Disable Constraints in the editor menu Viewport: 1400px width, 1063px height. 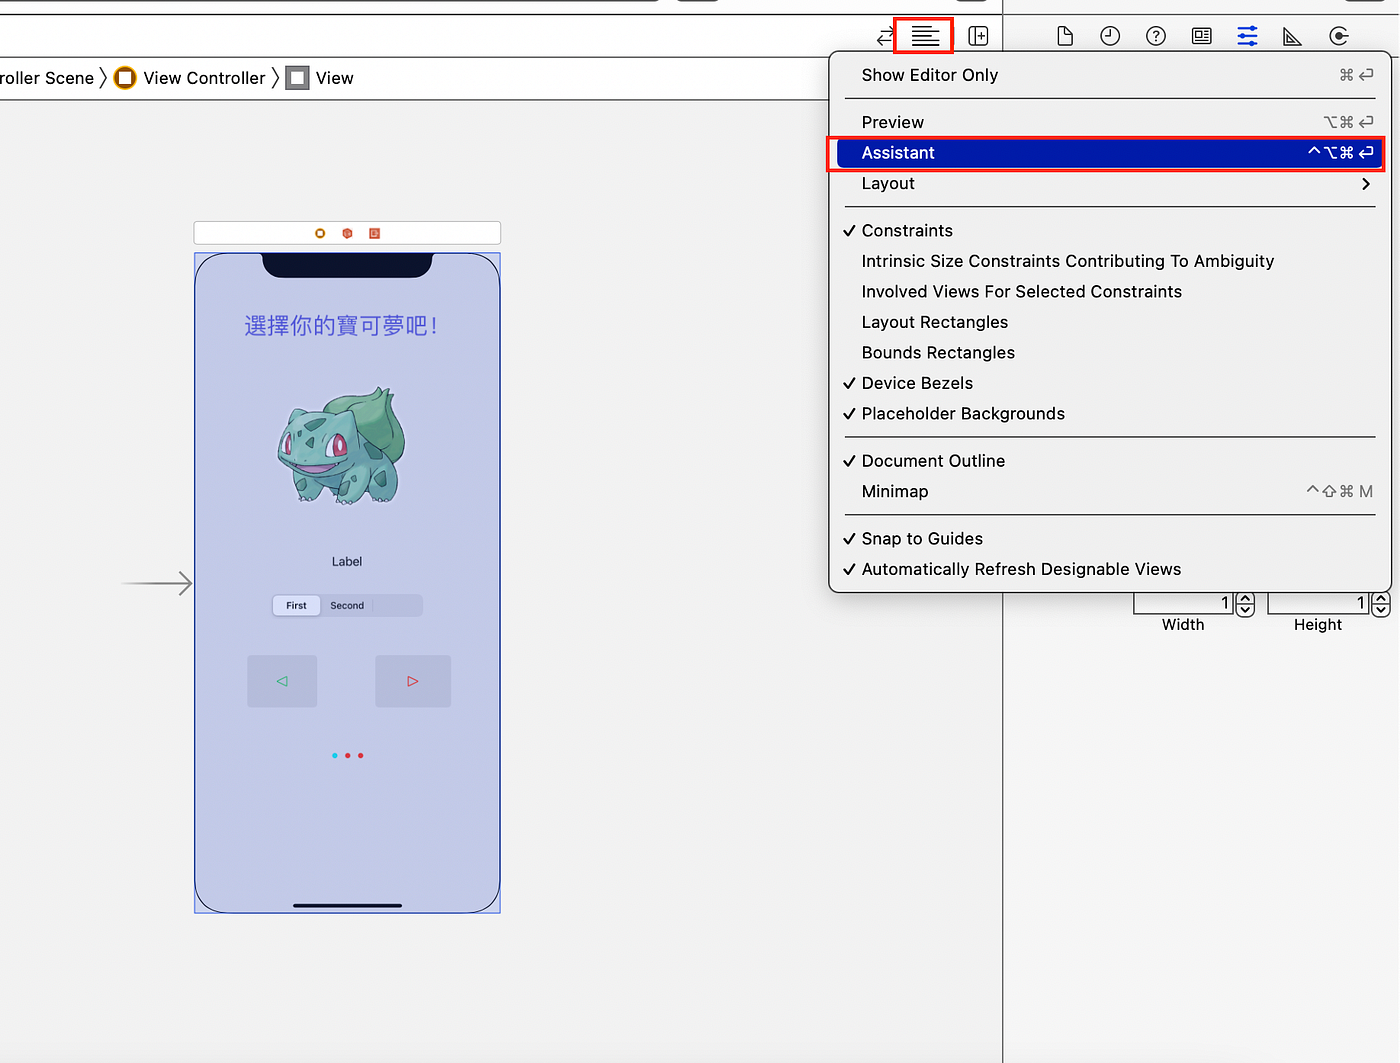906,230
